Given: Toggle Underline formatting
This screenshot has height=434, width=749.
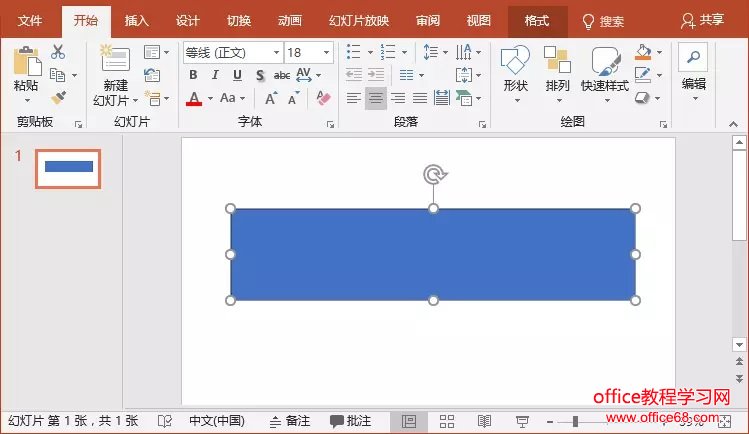Looking at the screenshot, I should (237, 75).
